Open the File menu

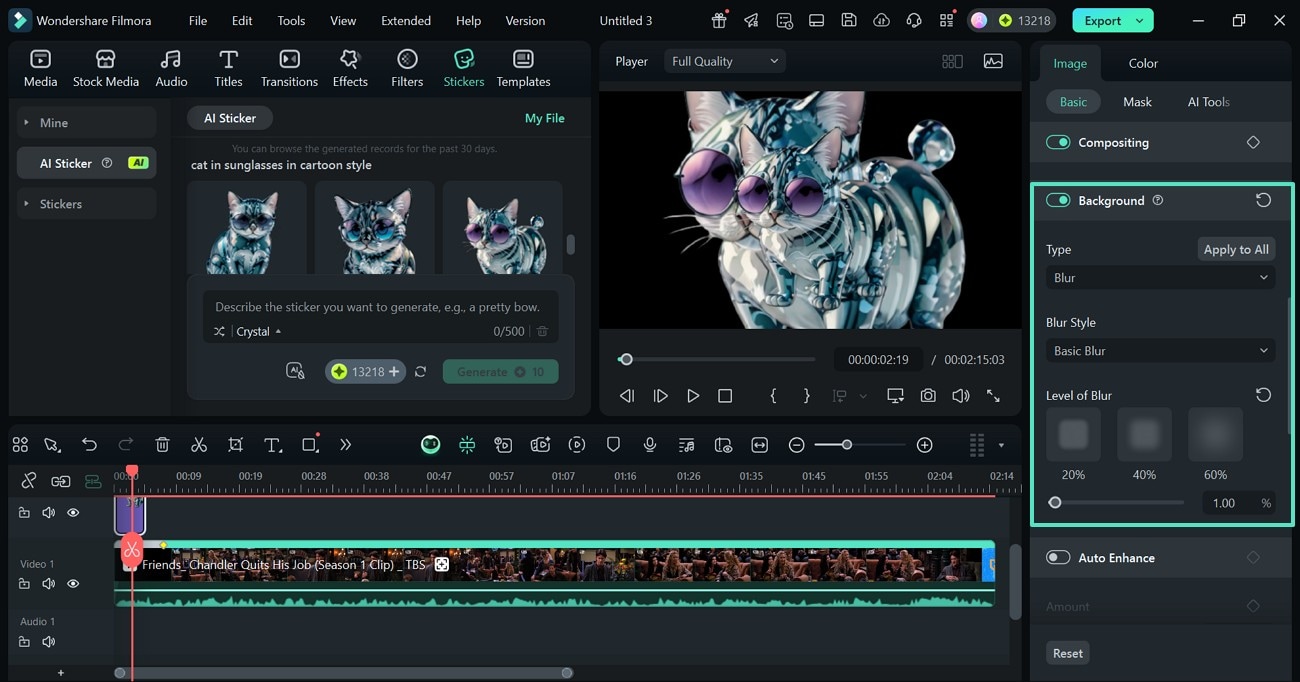pyautogui.click(x=198, y=20)
